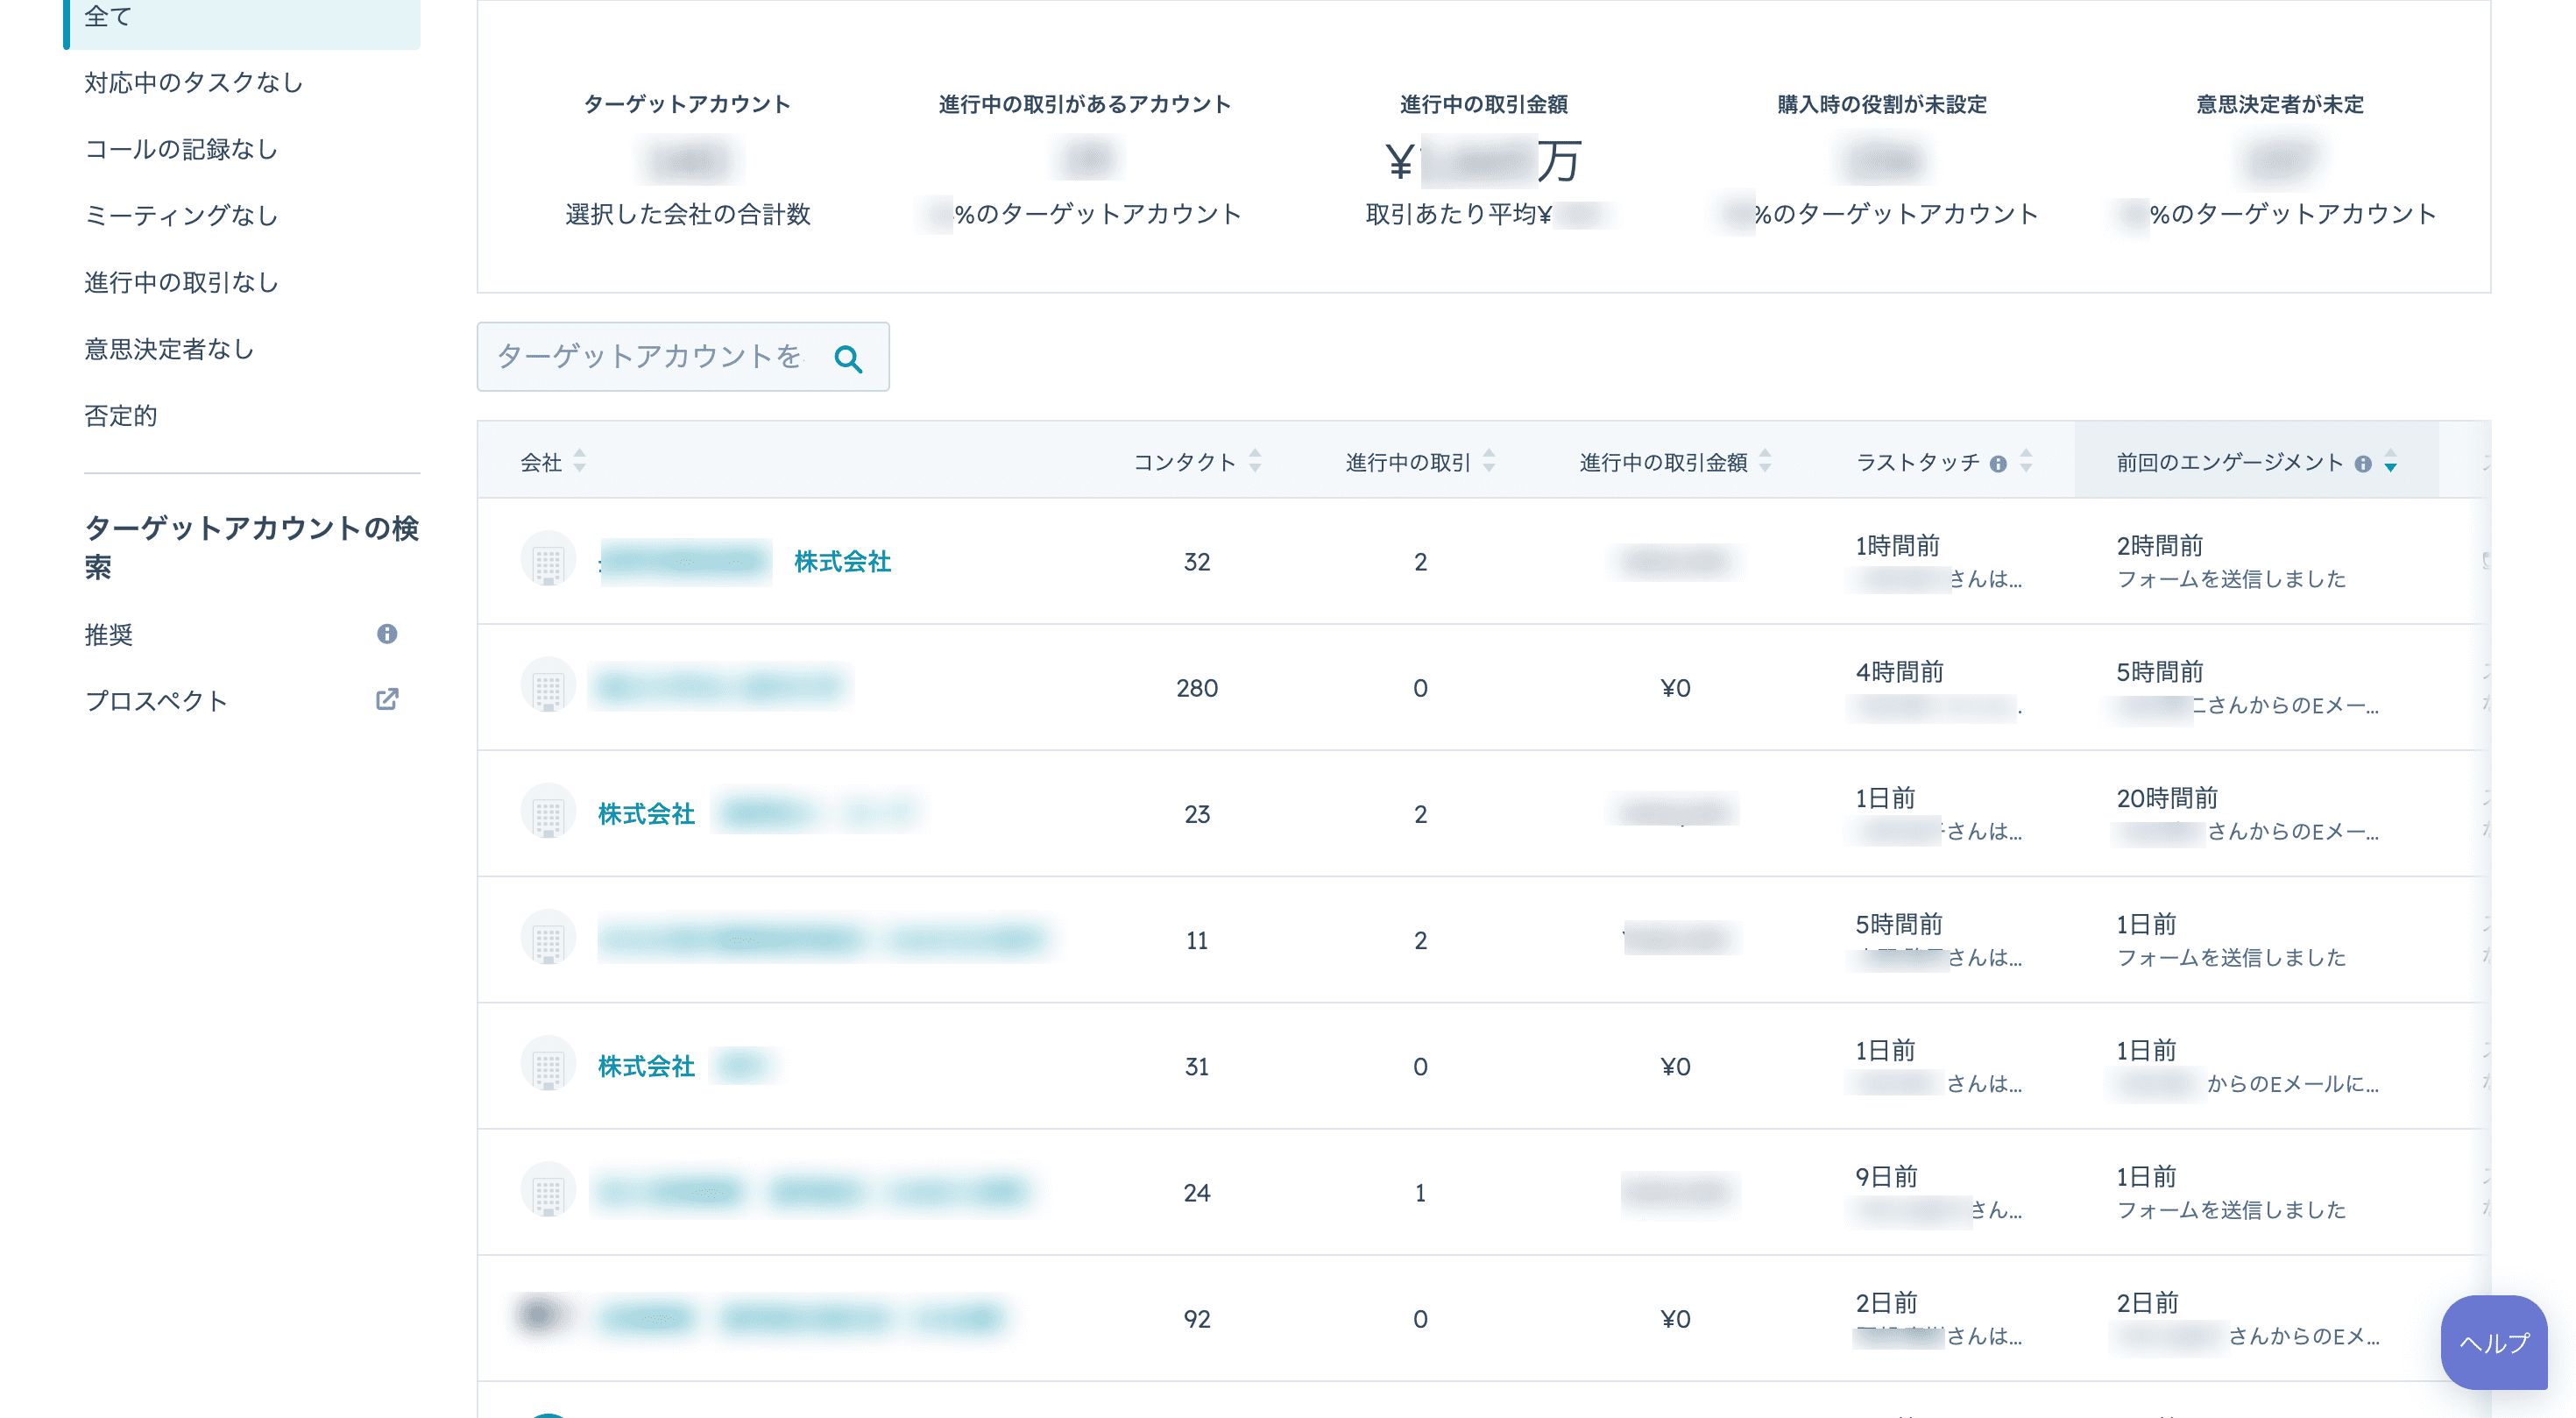Open company link ending in 株式会社, 32 contacts
This screenshot has height=1418, width=2576.
point(746,561)
